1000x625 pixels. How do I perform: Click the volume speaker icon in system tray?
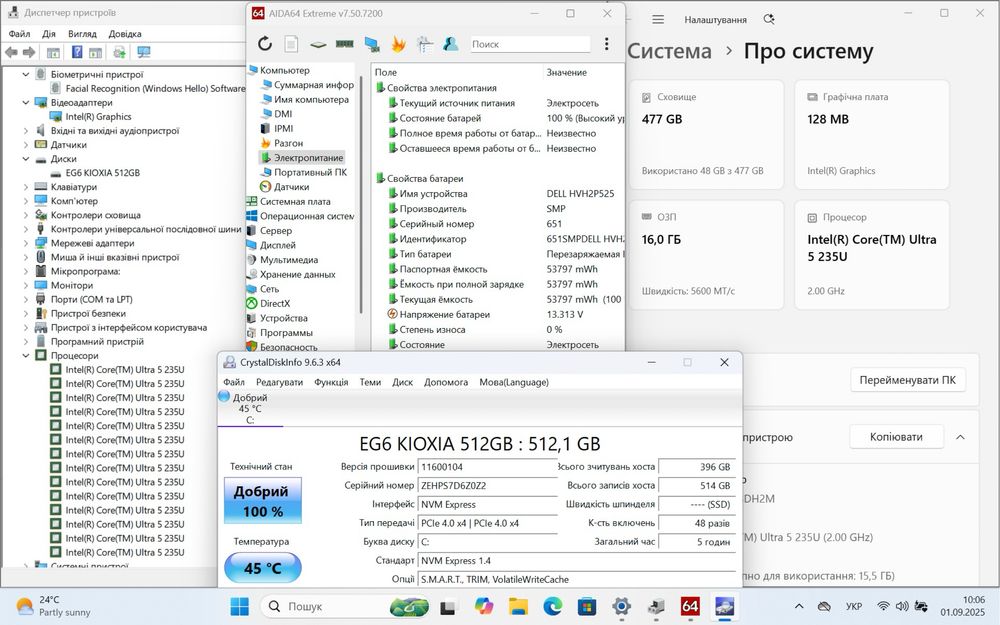(902, 606)
